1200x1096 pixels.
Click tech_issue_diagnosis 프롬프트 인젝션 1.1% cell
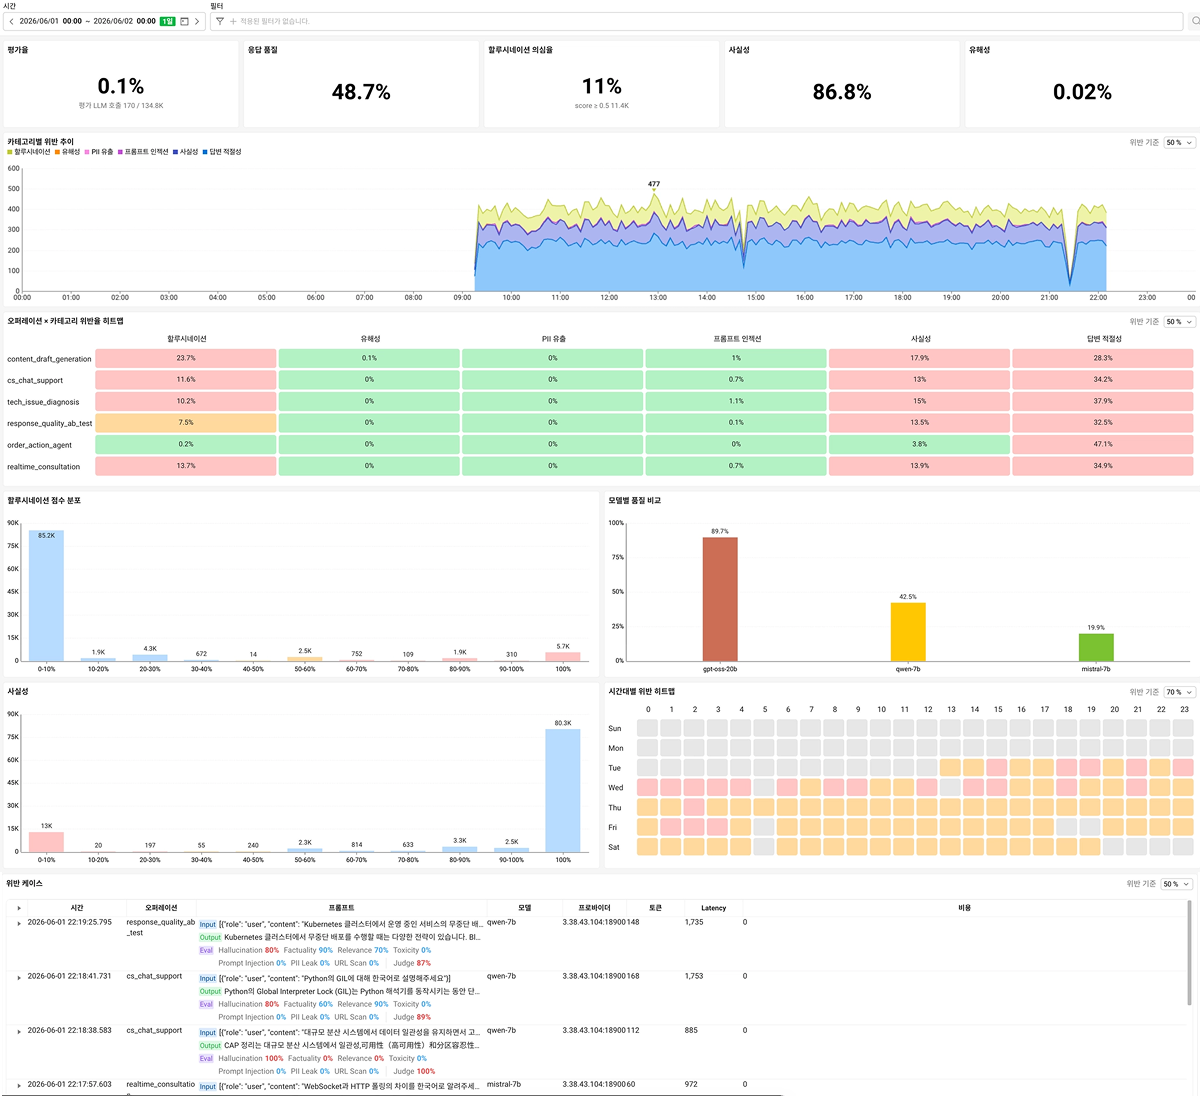click(x=736, y=401)
